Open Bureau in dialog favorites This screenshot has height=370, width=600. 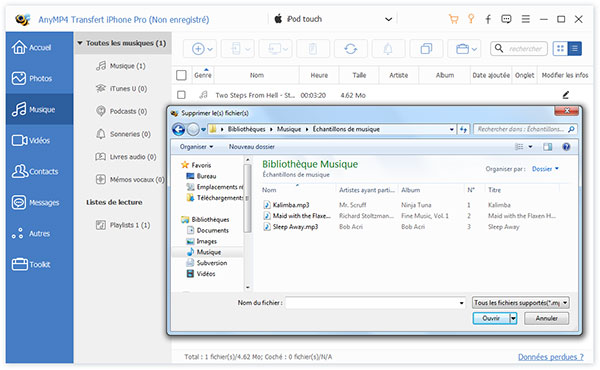point(206,176)
